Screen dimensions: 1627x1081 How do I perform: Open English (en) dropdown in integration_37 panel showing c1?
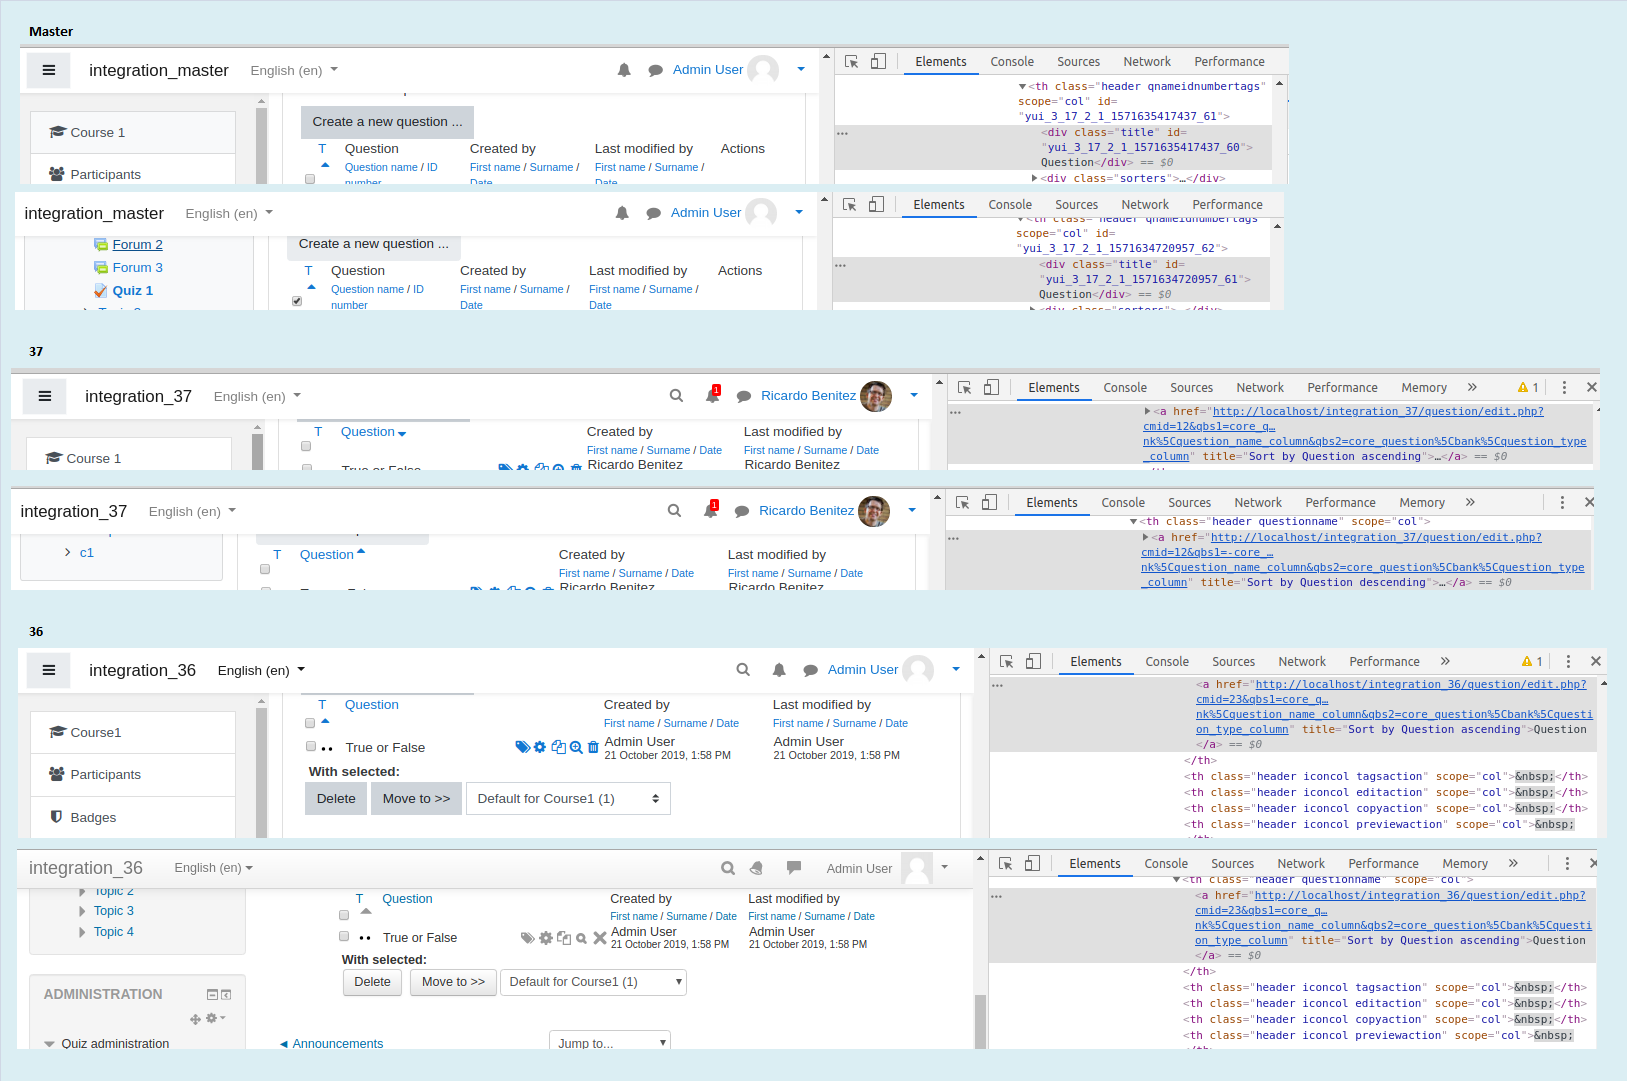click(x=192, y=511)
